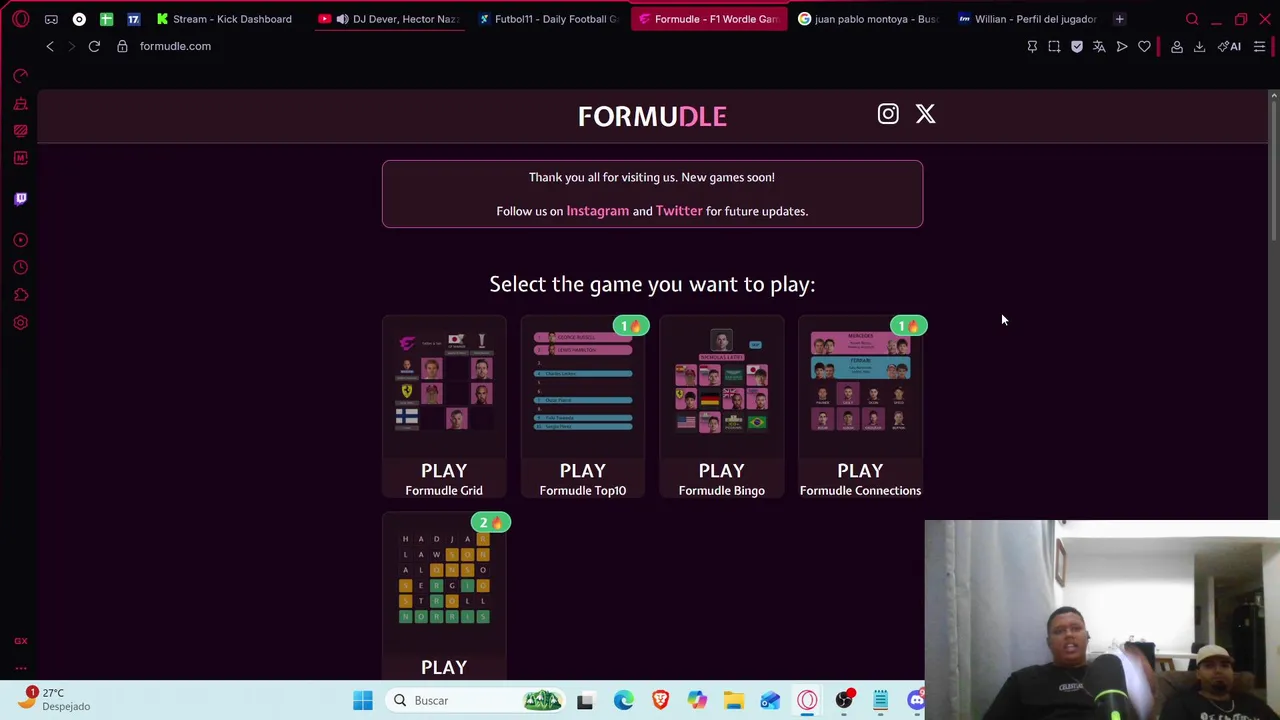Play Formudle Bingo game
1280x720 pixels.
(721, 407)
